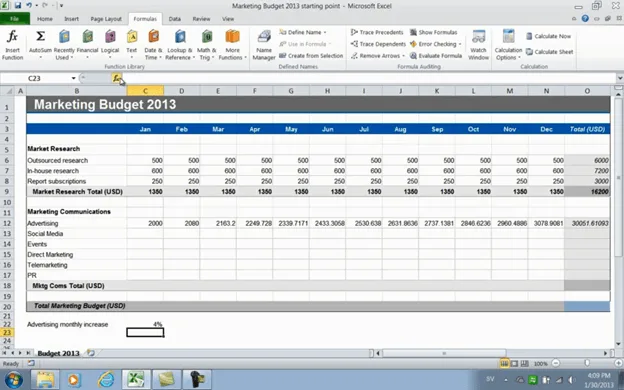Viewport: 624px width, 390px height.
Task: Open Excel Help question mark icon
Action: pos(585,18)
